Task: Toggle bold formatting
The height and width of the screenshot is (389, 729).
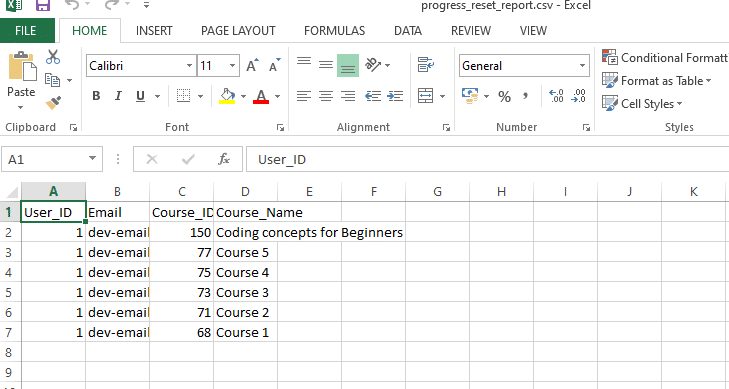Action: tap(96, 96)
